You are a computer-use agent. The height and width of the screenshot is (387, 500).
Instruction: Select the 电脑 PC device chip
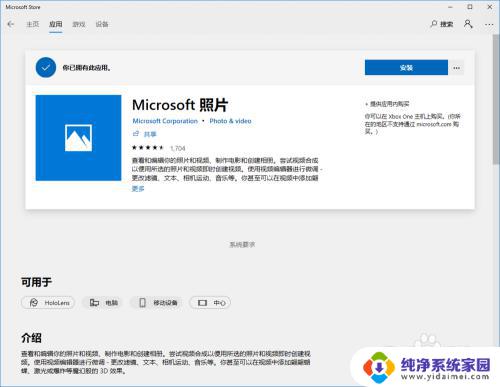[x=103, y=303]
